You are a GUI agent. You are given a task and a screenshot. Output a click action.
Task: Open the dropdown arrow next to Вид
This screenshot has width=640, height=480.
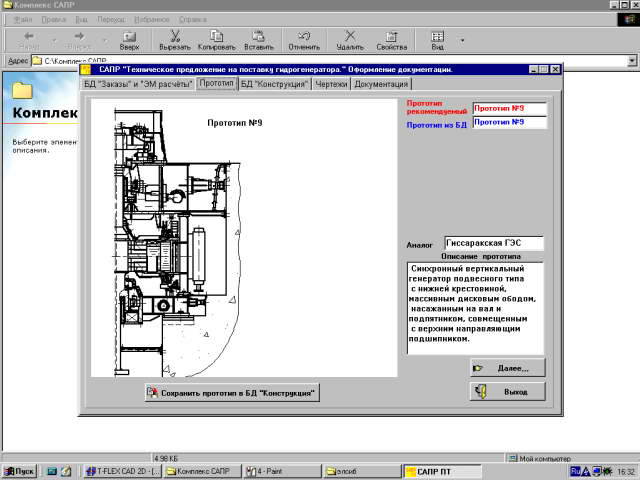[462, 40]
